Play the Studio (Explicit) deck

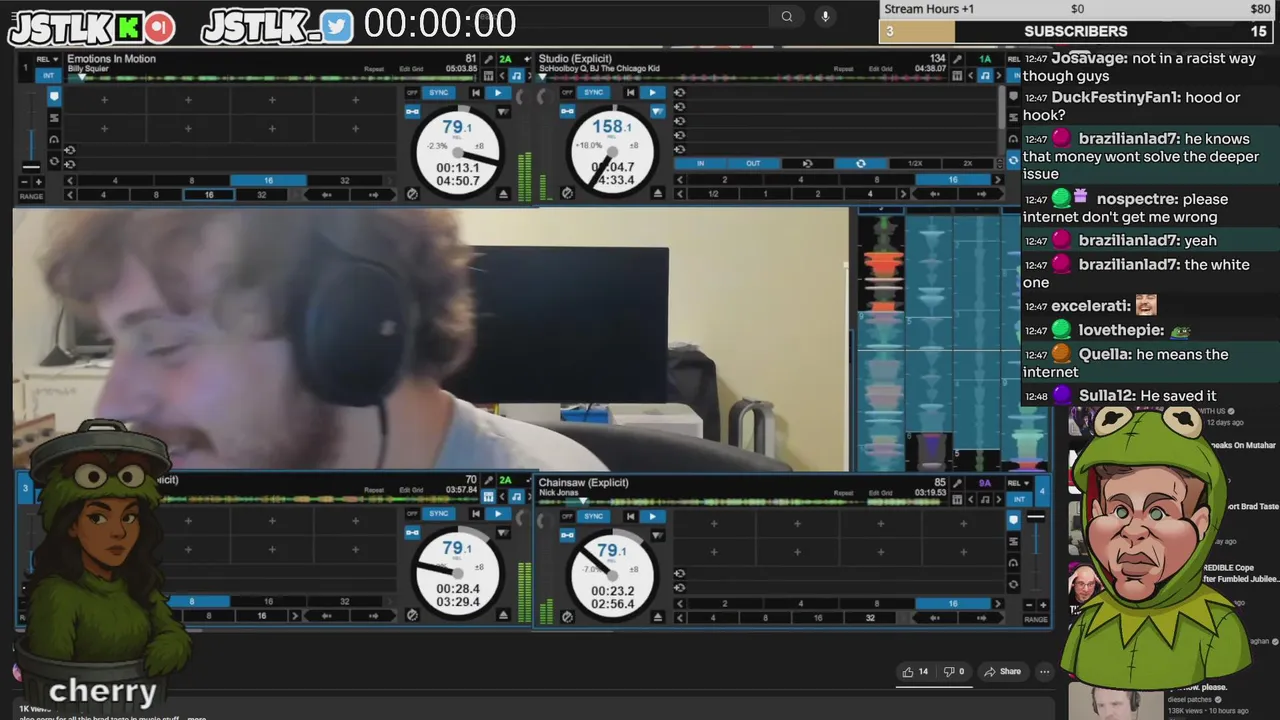[652, 93]
